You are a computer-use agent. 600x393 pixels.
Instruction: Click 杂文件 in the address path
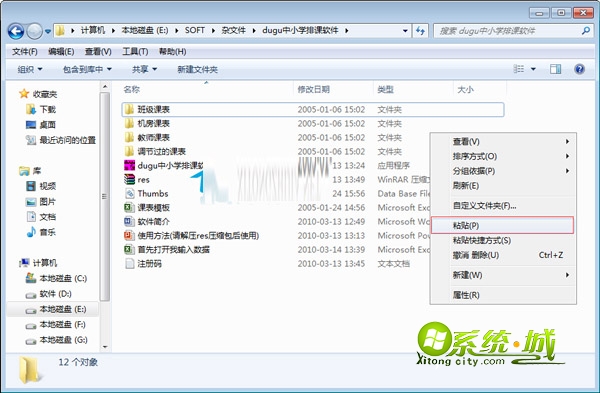233,30
